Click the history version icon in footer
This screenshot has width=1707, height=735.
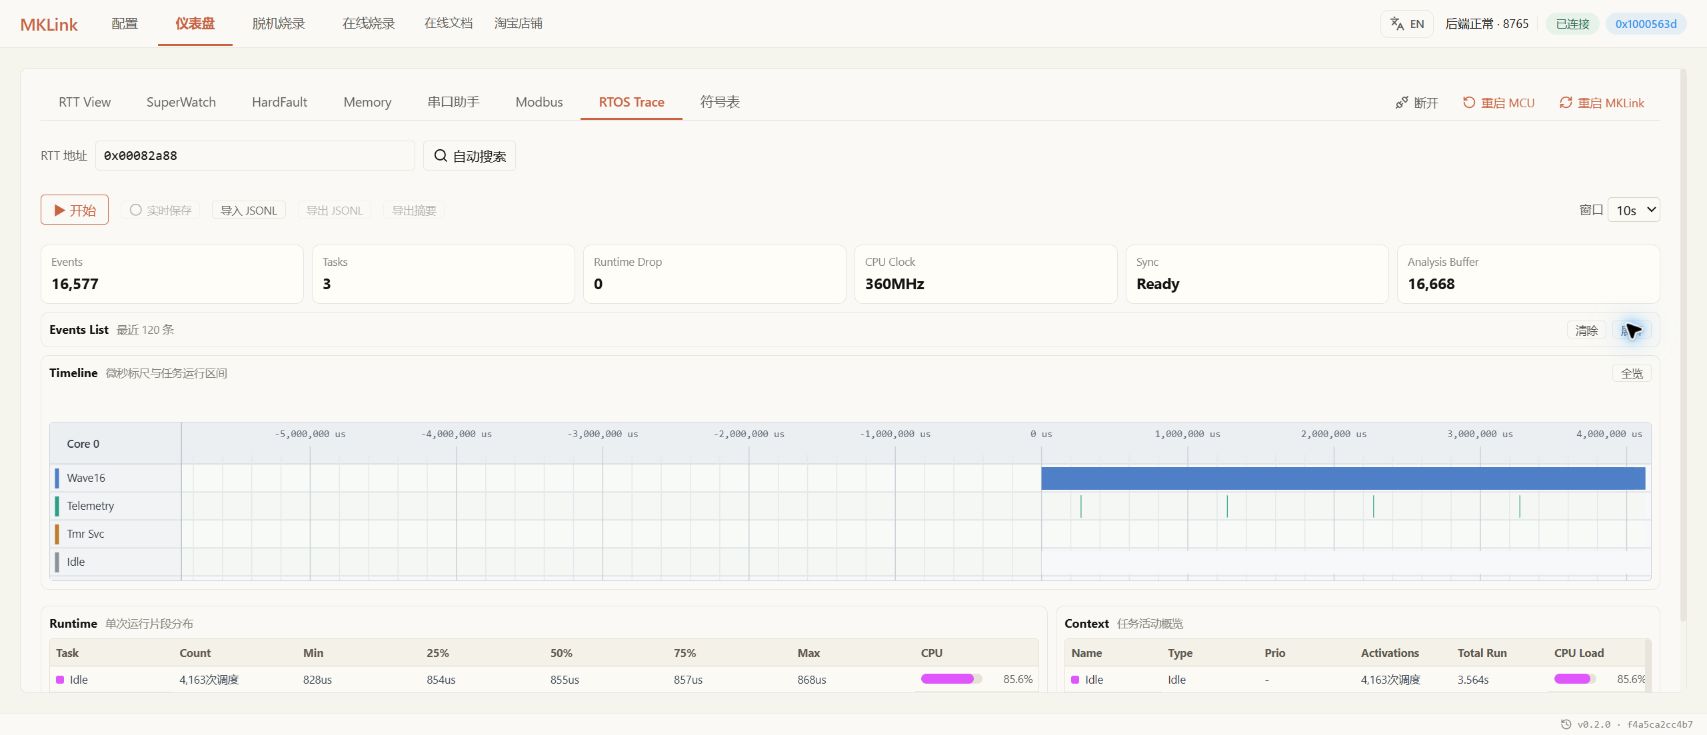[x=1566, y=725]
